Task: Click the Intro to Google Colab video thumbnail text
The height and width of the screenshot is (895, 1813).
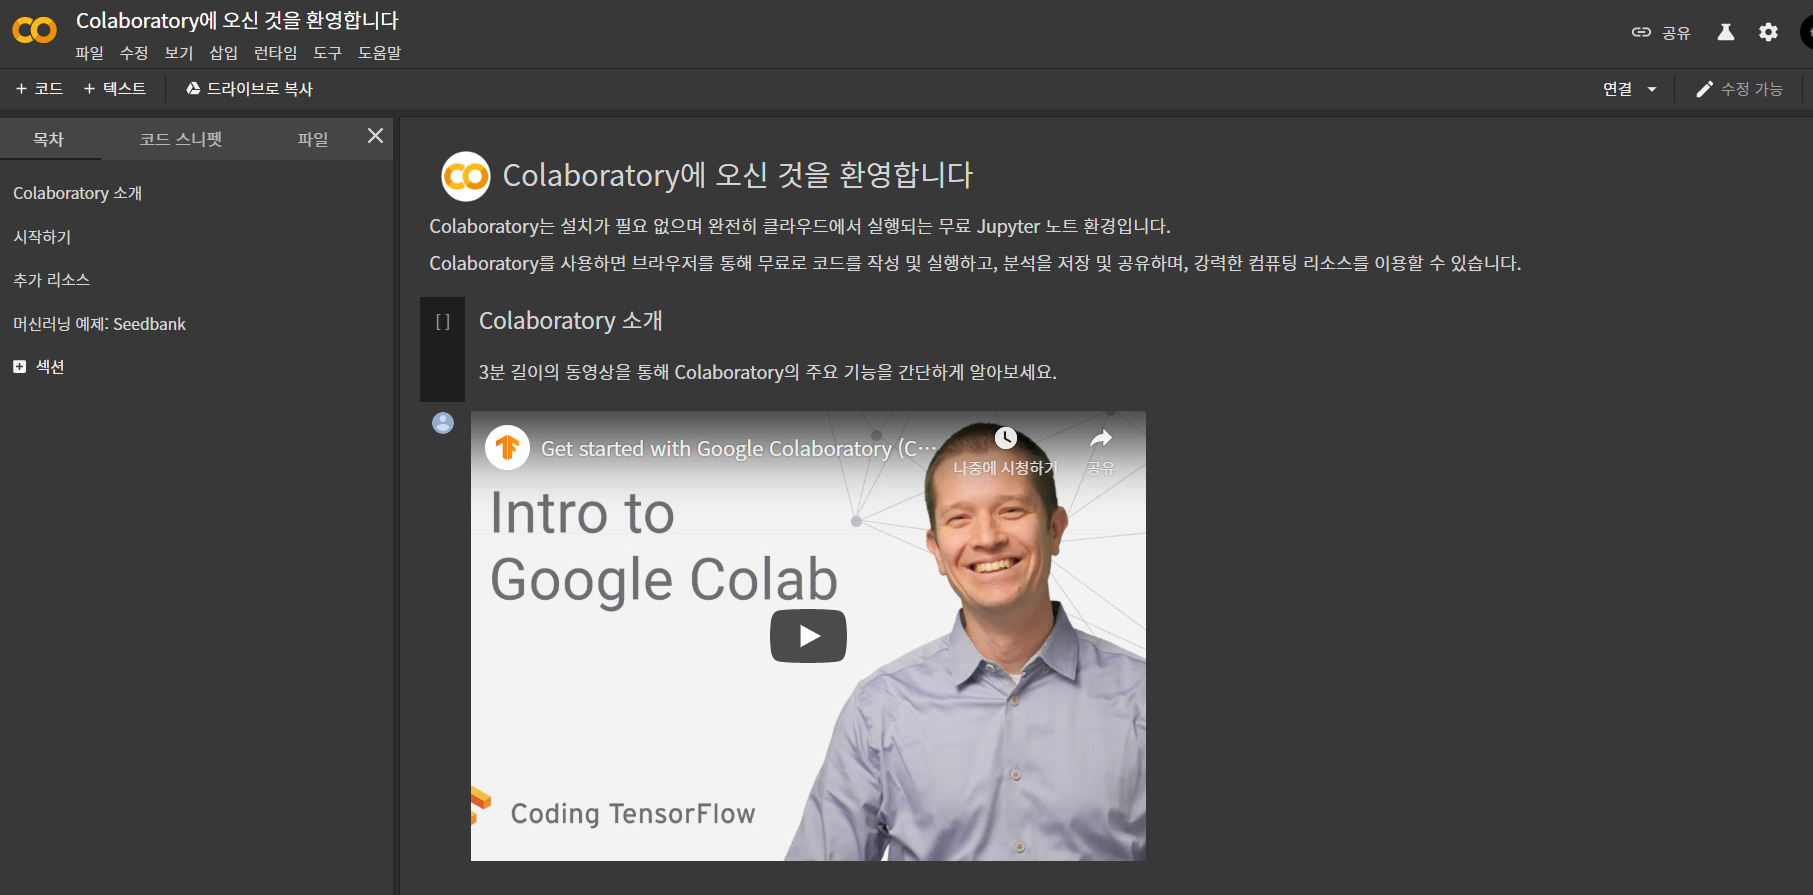Action: click(x=664, y=547)
